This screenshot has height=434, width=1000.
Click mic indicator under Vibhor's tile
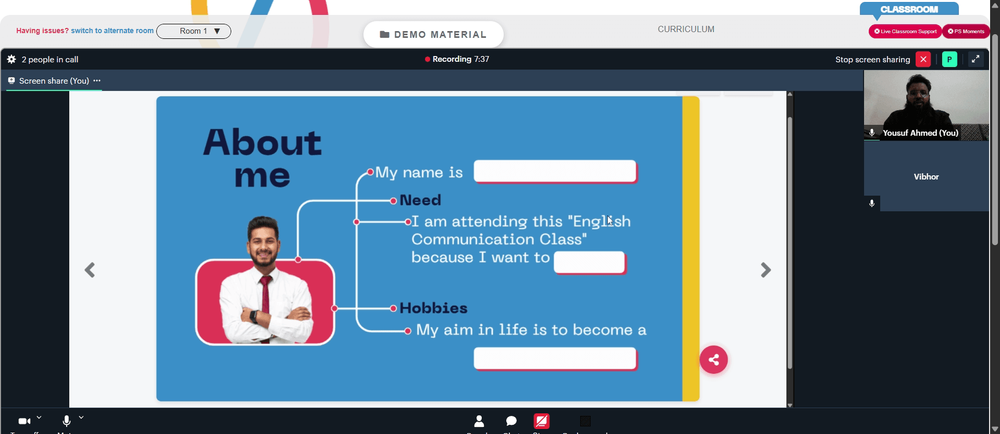pyautogui.click(x=872, y=203)
